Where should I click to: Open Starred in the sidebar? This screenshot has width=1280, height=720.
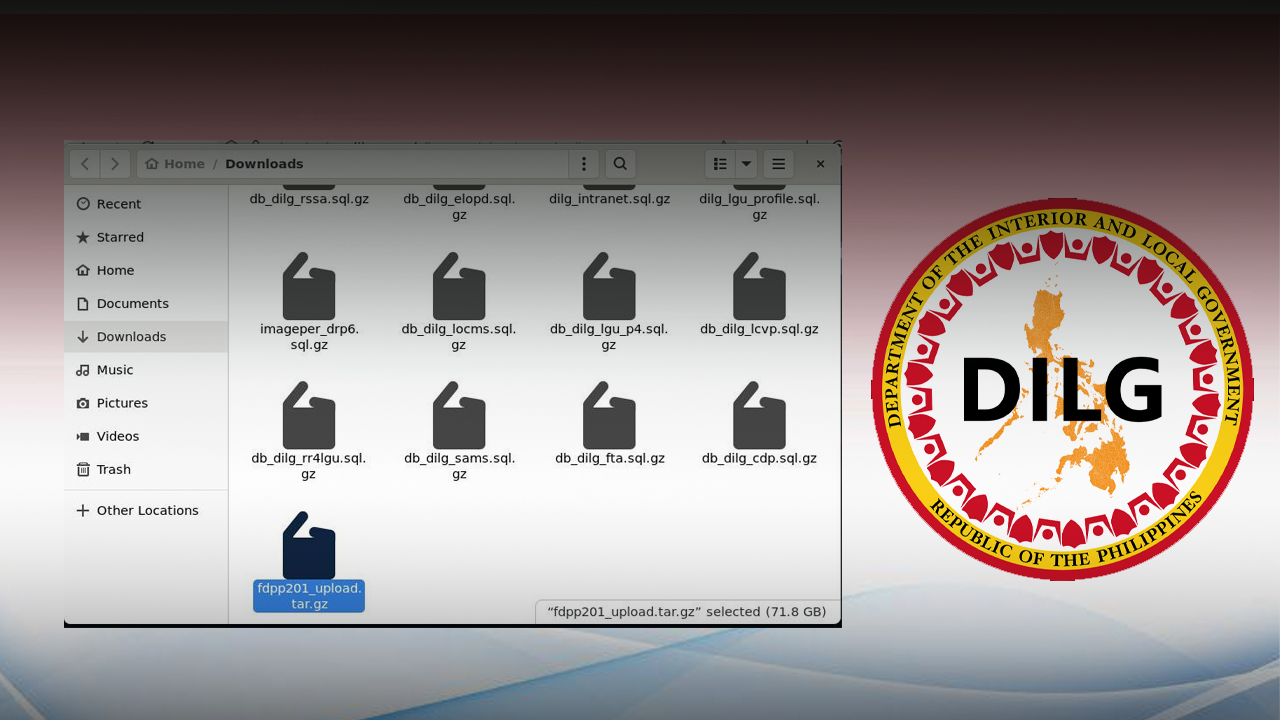(x=146, y=237)
